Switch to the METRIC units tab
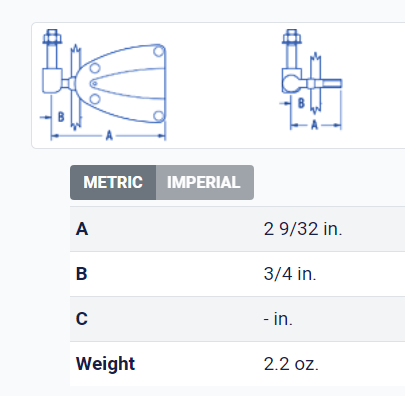 click(x=113, y=182)
